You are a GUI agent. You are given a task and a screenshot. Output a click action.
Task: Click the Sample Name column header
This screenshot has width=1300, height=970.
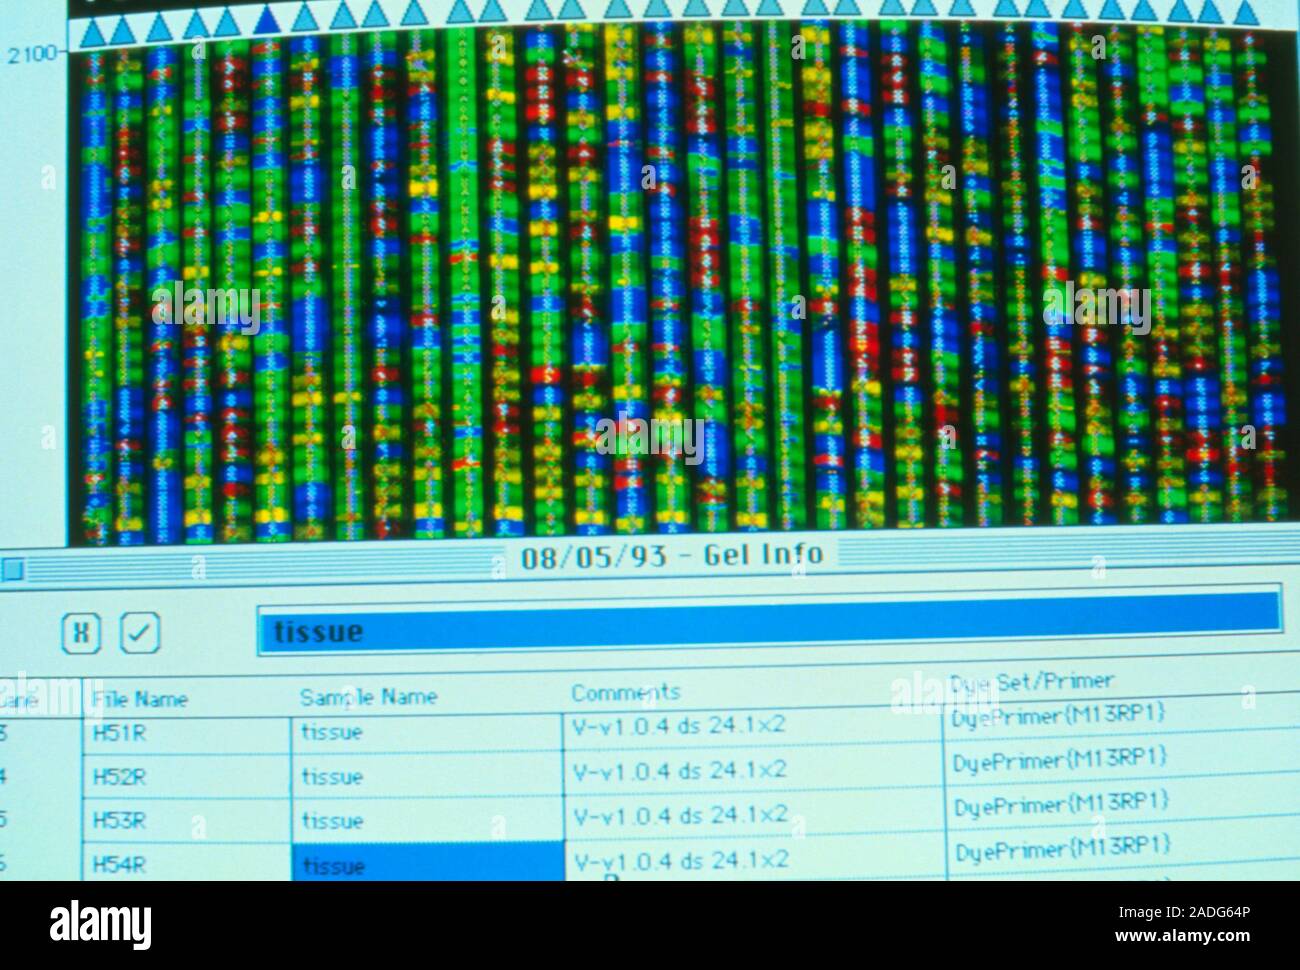click(368, 697)
